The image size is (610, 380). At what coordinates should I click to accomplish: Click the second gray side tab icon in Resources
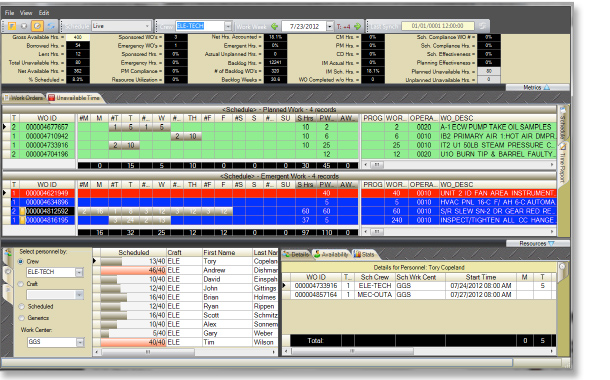coord(7,272)
